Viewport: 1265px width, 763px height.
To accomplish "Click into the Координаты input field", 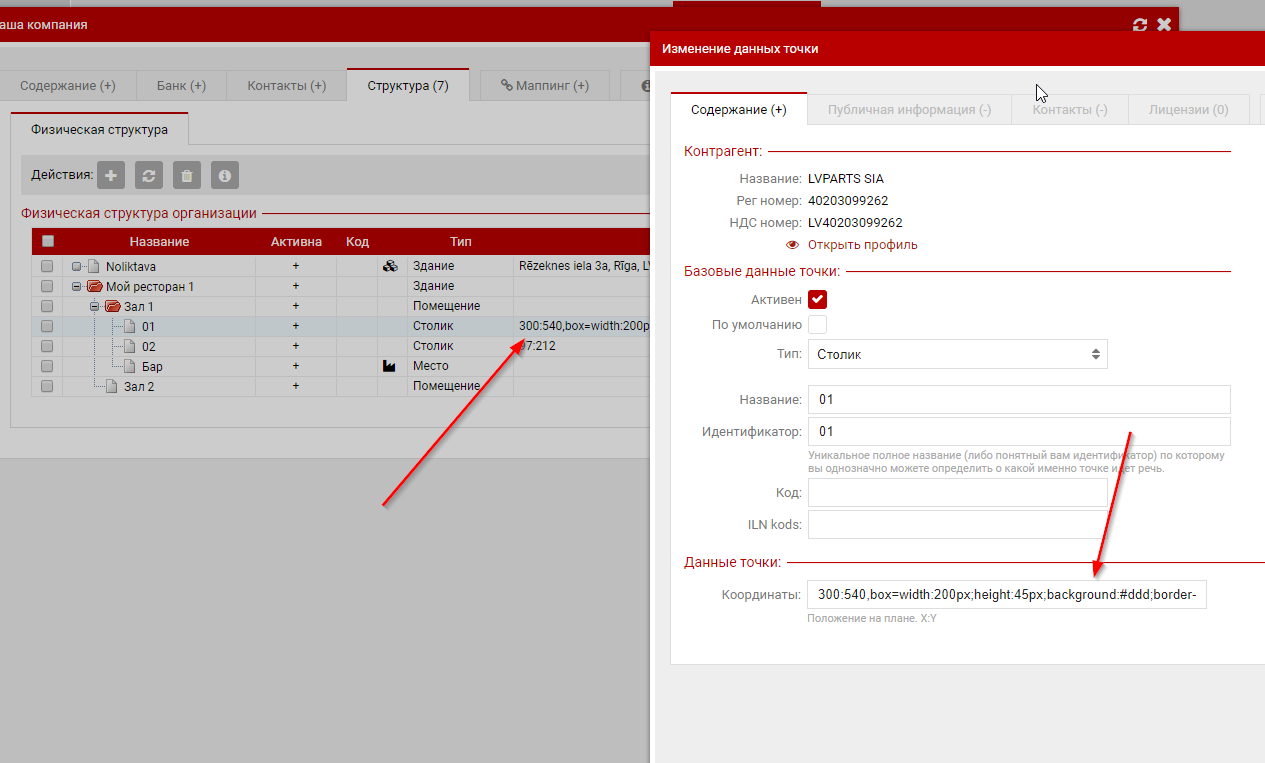I will coord(1007,595).
